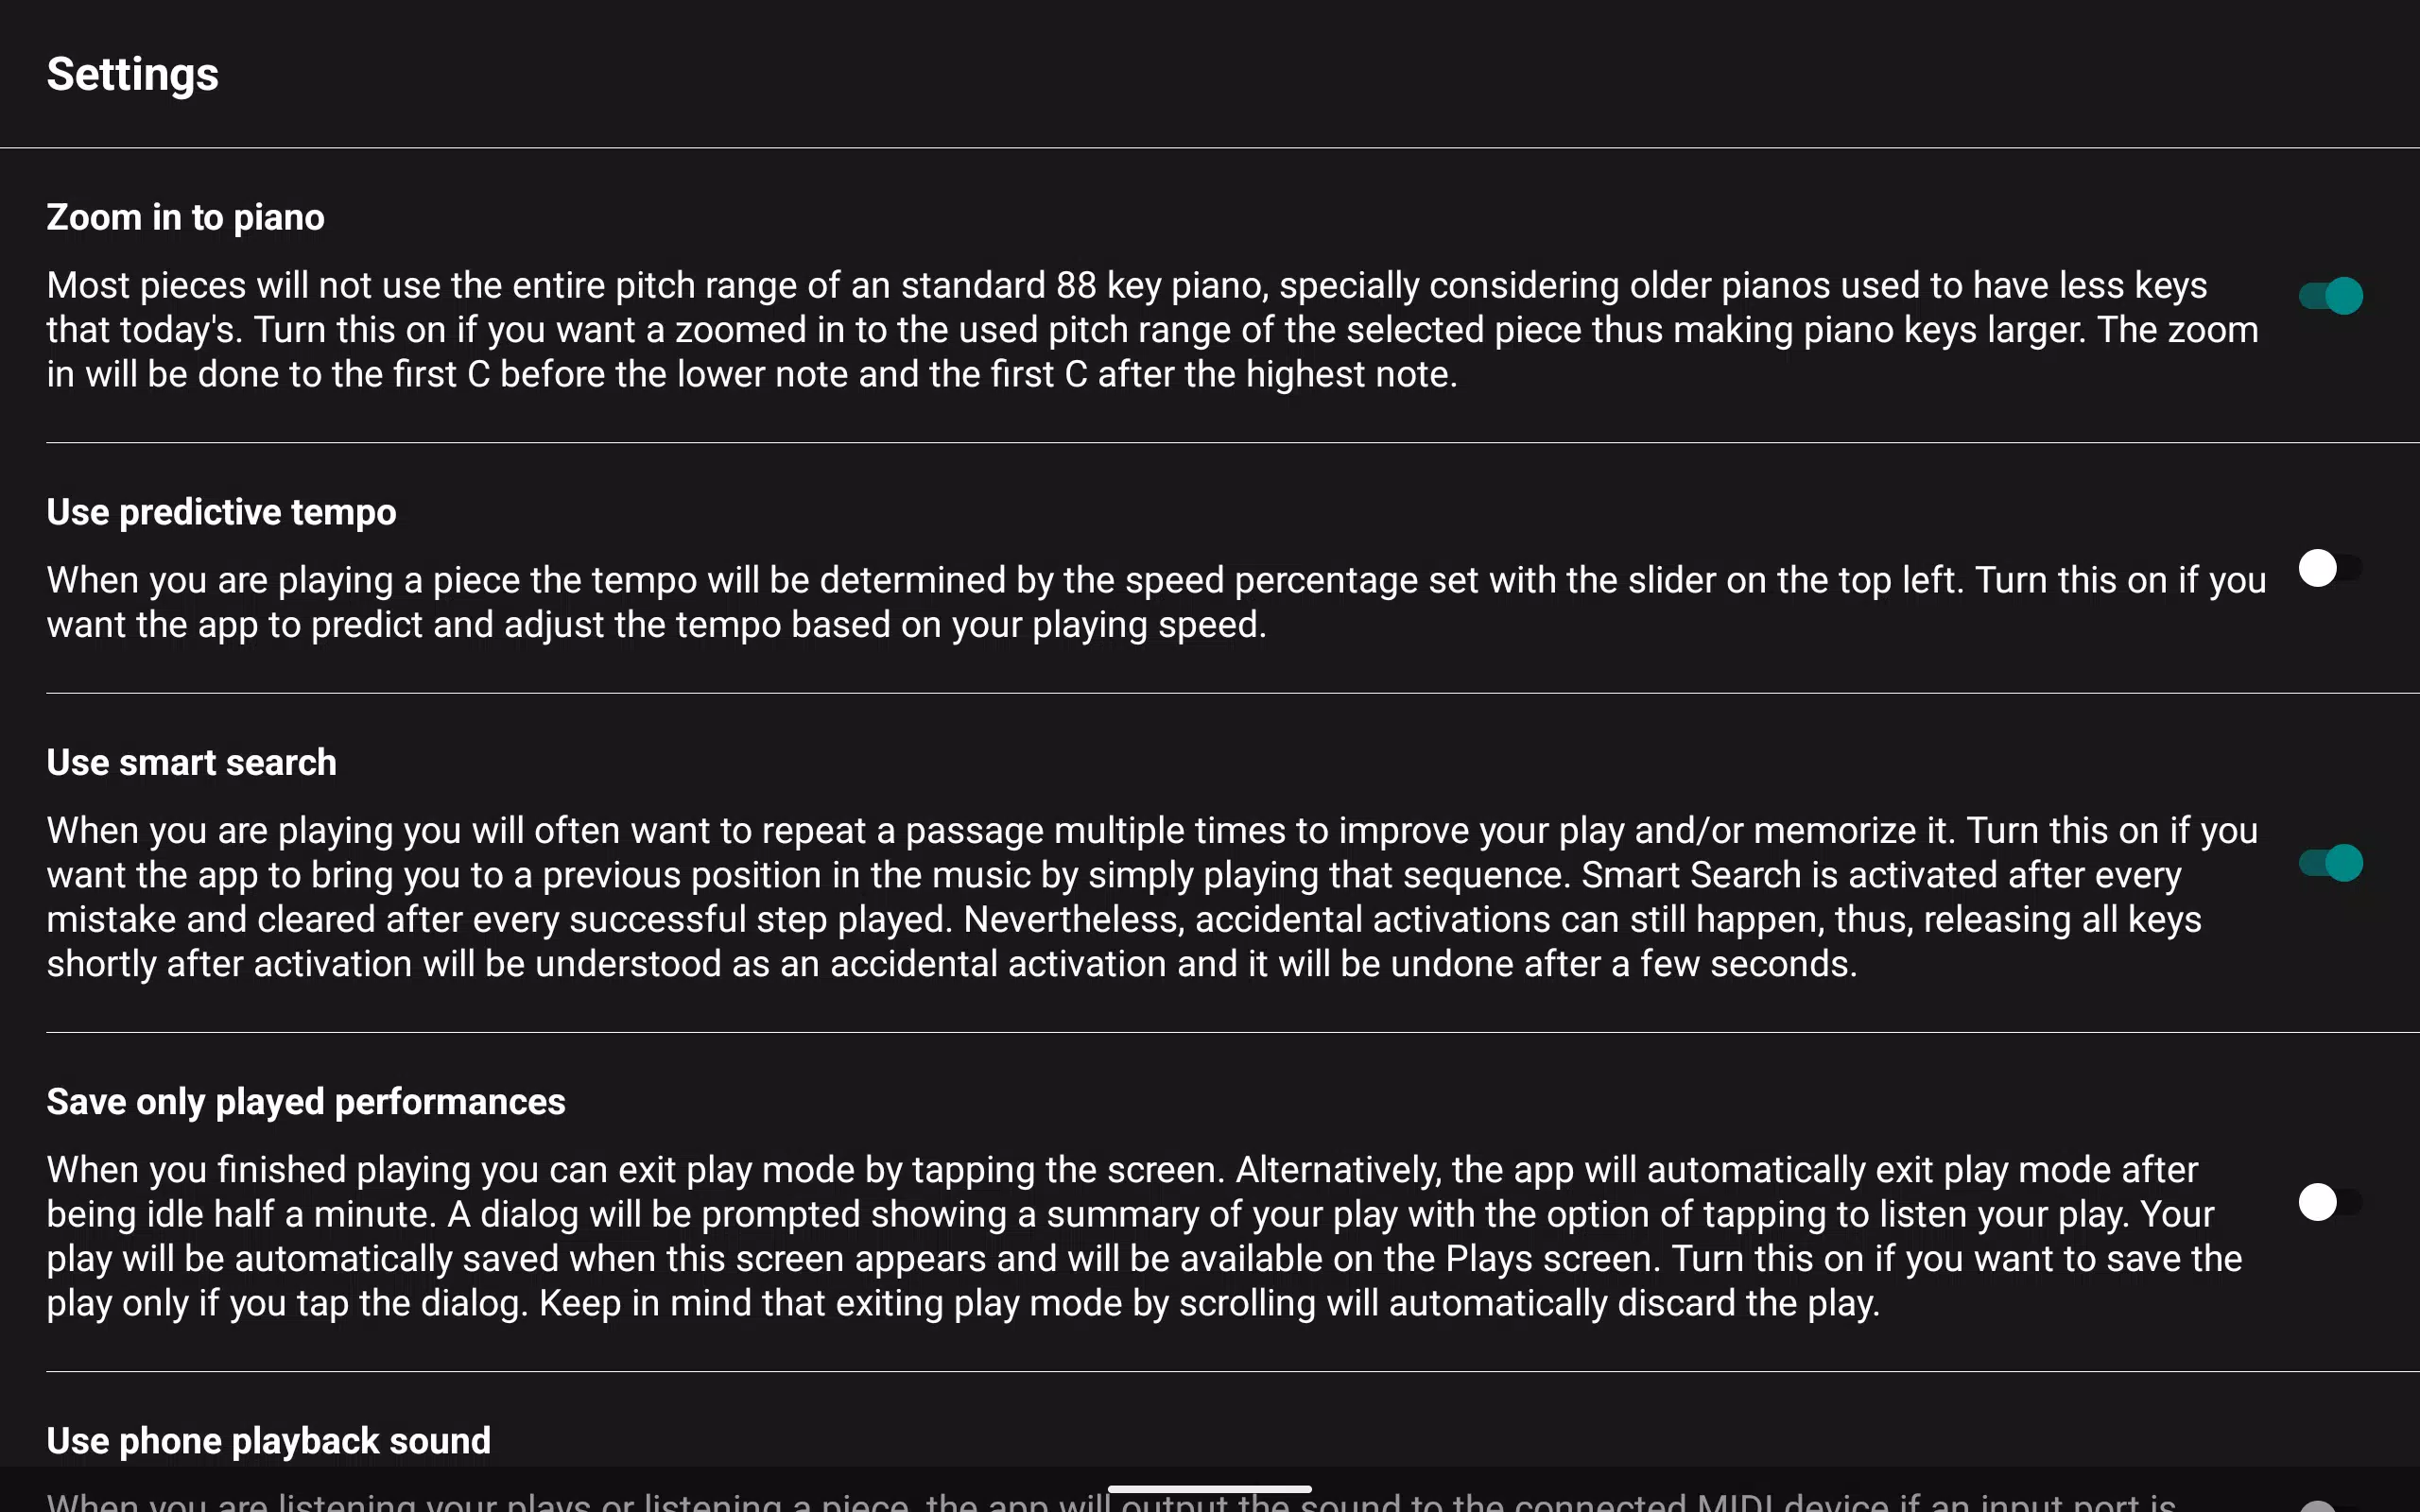Click the divider below Use predictive tempo section
The image size is (2420, 1512).
pos(1230,693)
